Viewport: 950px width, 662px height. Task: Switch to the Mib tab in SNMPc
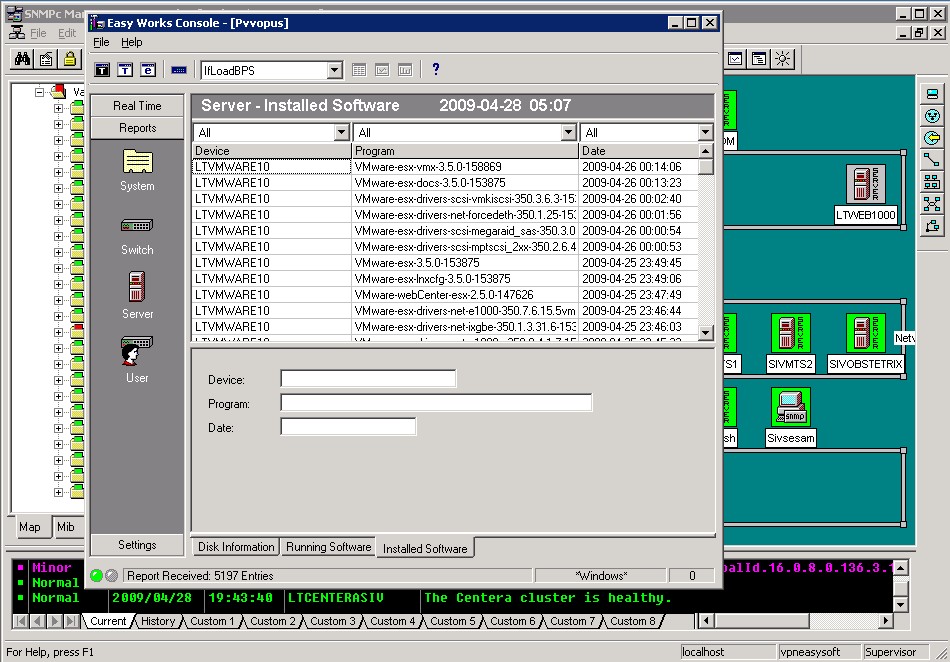click(x=65, y=527)
